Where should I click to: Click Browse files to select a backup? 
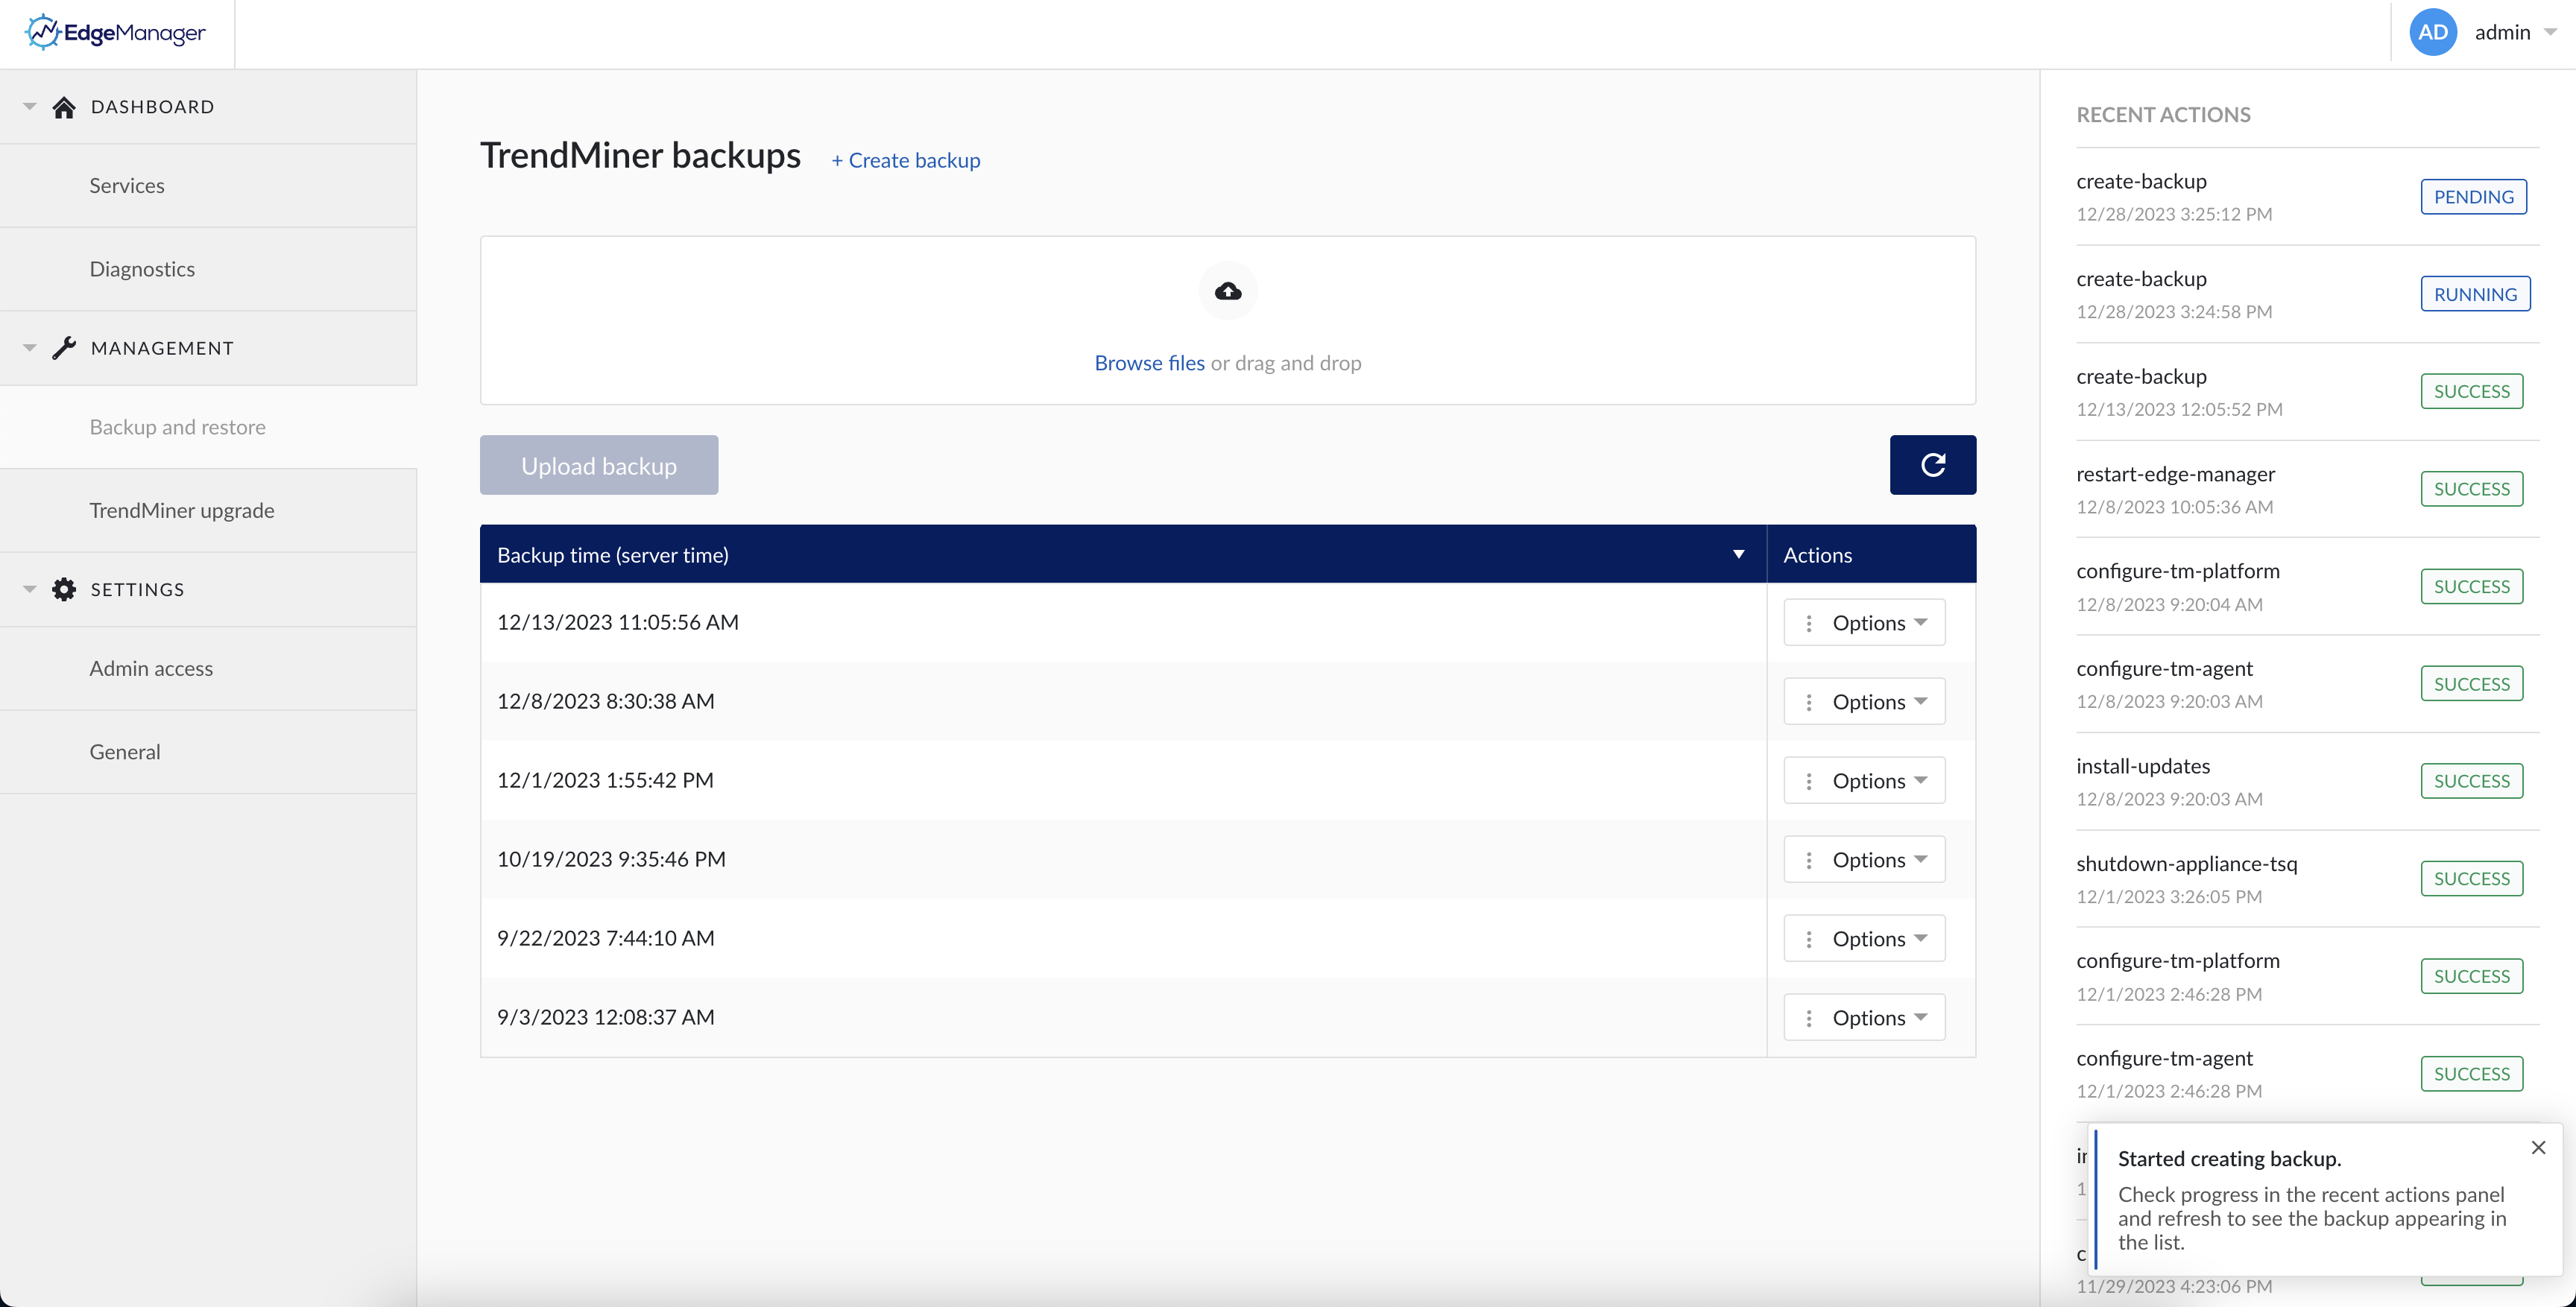pyautogui.click(x=1149, y=362)
